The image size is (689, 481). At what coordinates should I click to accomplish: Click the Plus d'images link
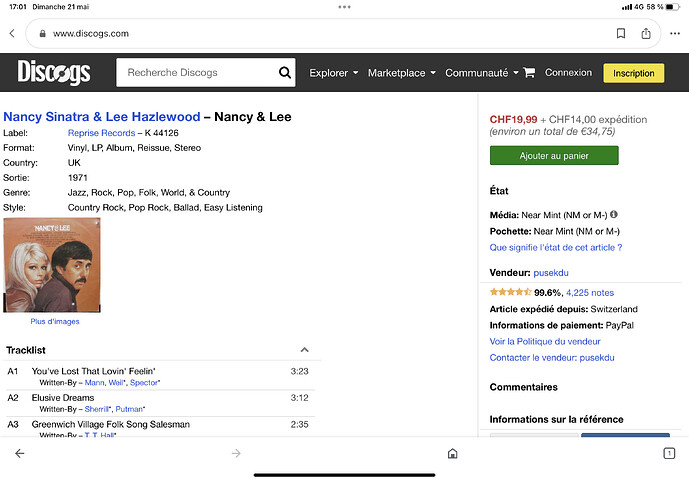point(55,322)
